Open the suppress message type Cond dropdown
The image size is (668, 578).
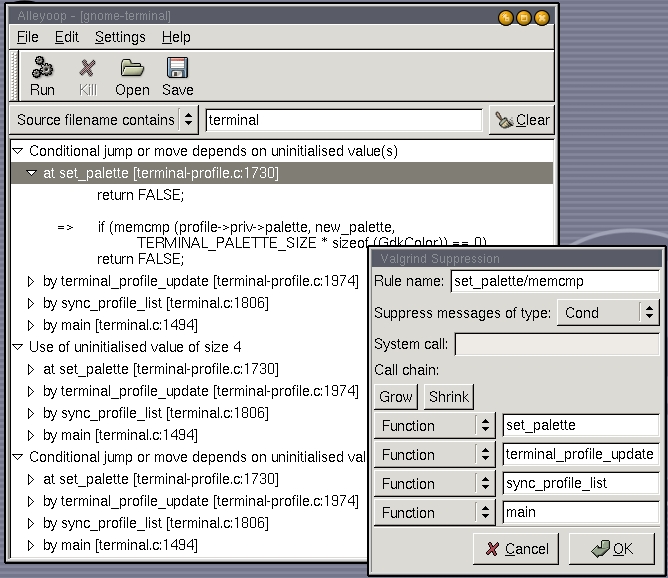[x=608, y=313]
